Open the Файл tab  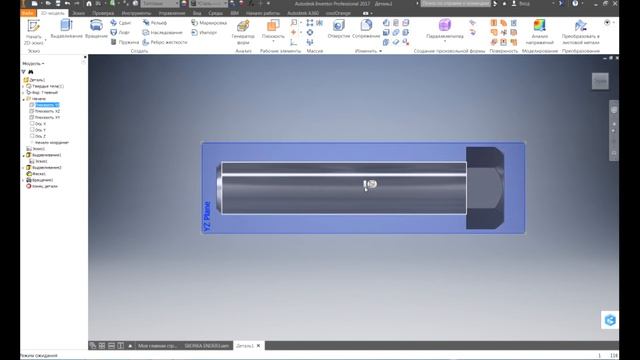tap(27, 13)
